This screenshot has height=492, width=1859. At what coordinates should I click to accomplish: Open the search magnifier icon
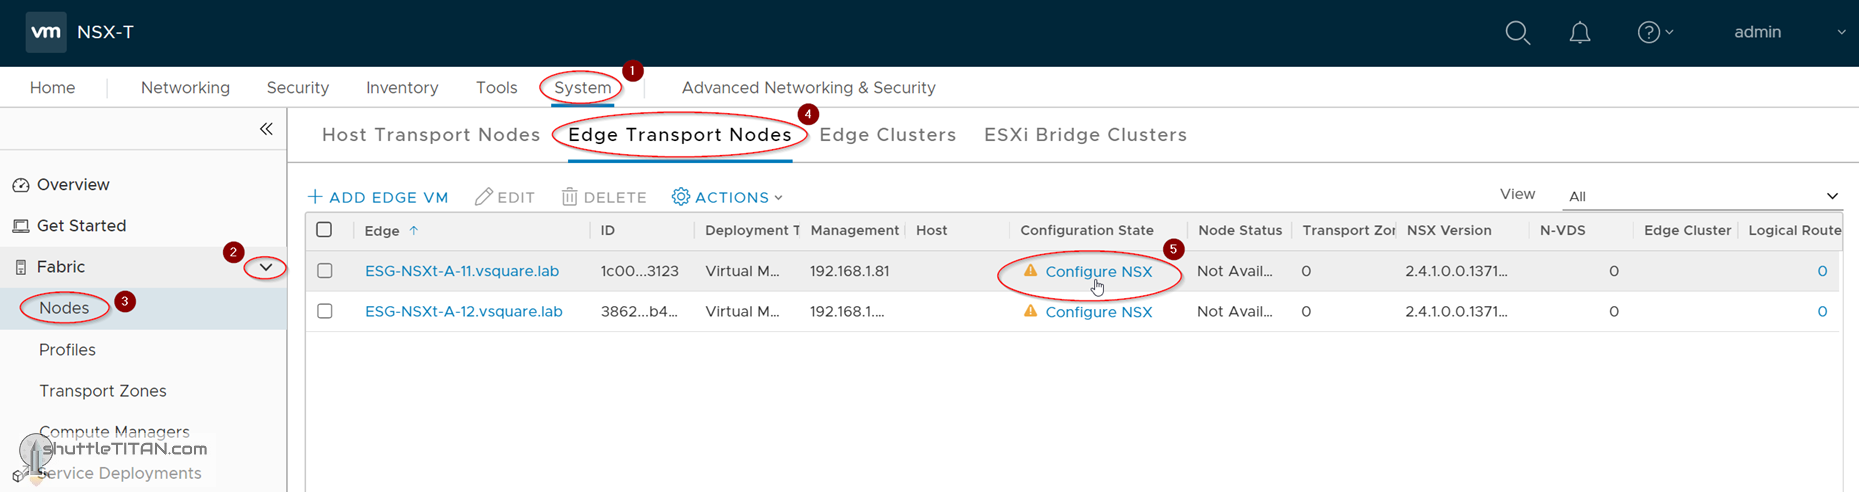coord(1517,33)
